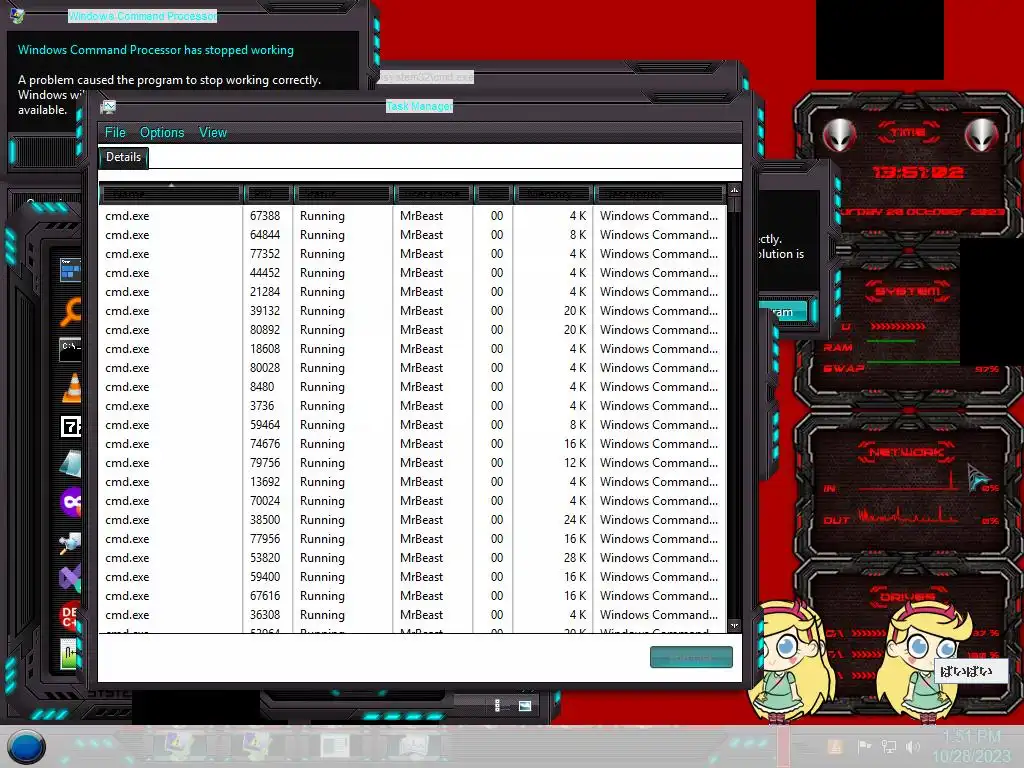Image resolution: width=1024 pixels, height=768 pixels.
Task: Select cmd.exe row with PID 67388
Action: click(413, 216)
